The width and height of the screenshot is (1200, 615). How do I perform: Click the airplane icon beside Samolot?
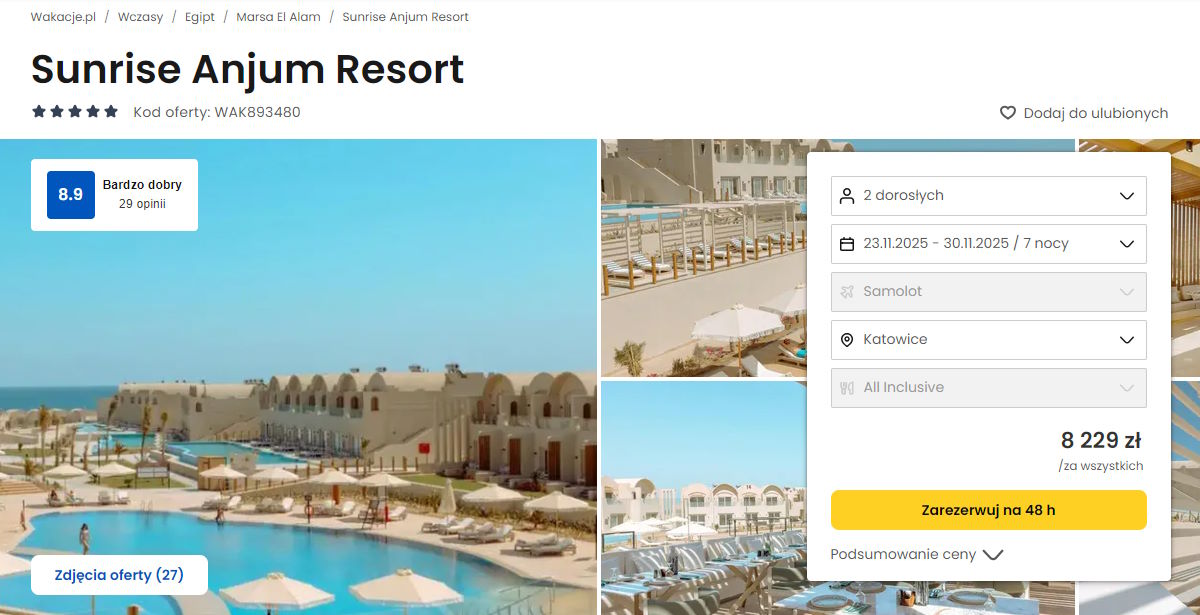coord(847,291)
